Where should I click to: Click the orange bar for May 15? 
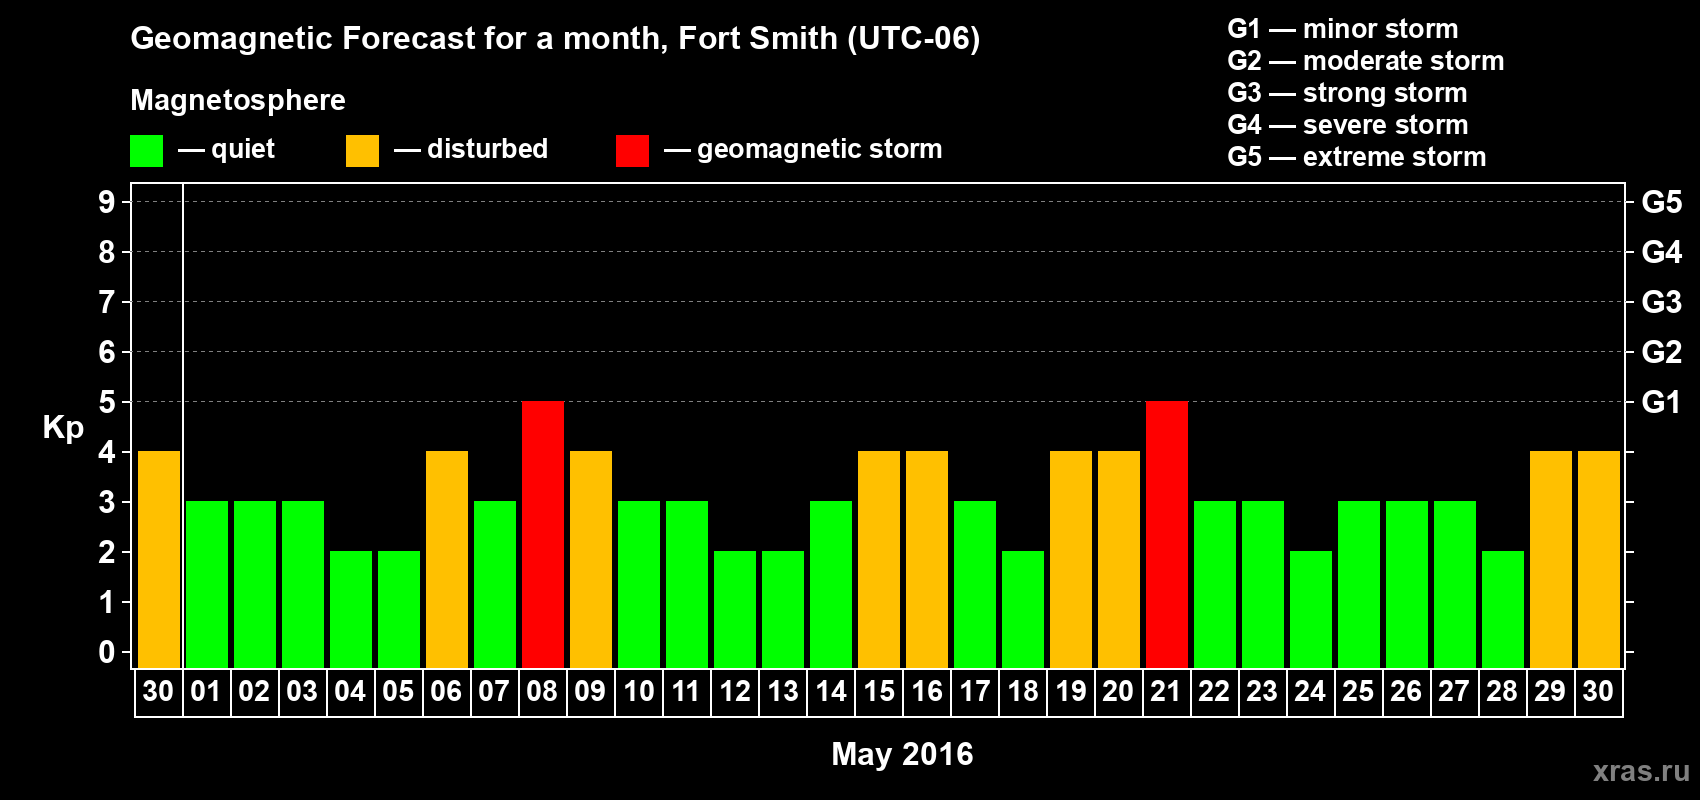click(x=879, y=560)
